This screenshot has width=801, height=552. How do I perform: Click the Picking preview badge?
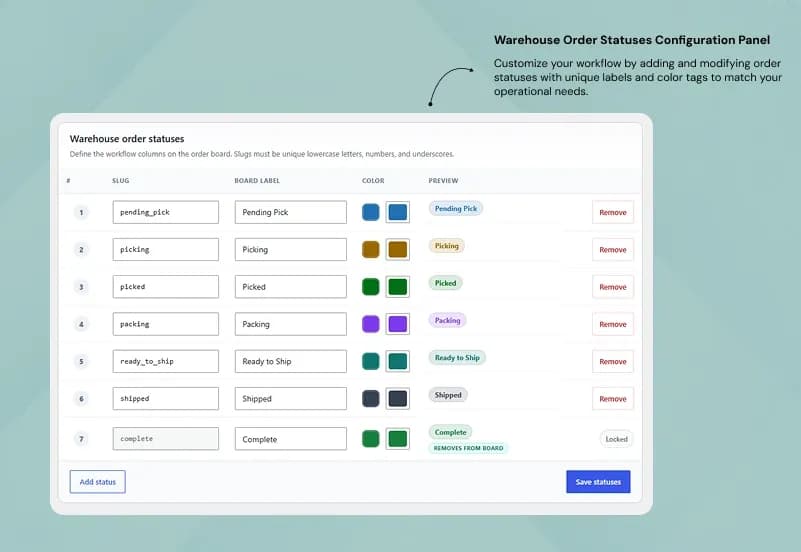pos(446,246)
